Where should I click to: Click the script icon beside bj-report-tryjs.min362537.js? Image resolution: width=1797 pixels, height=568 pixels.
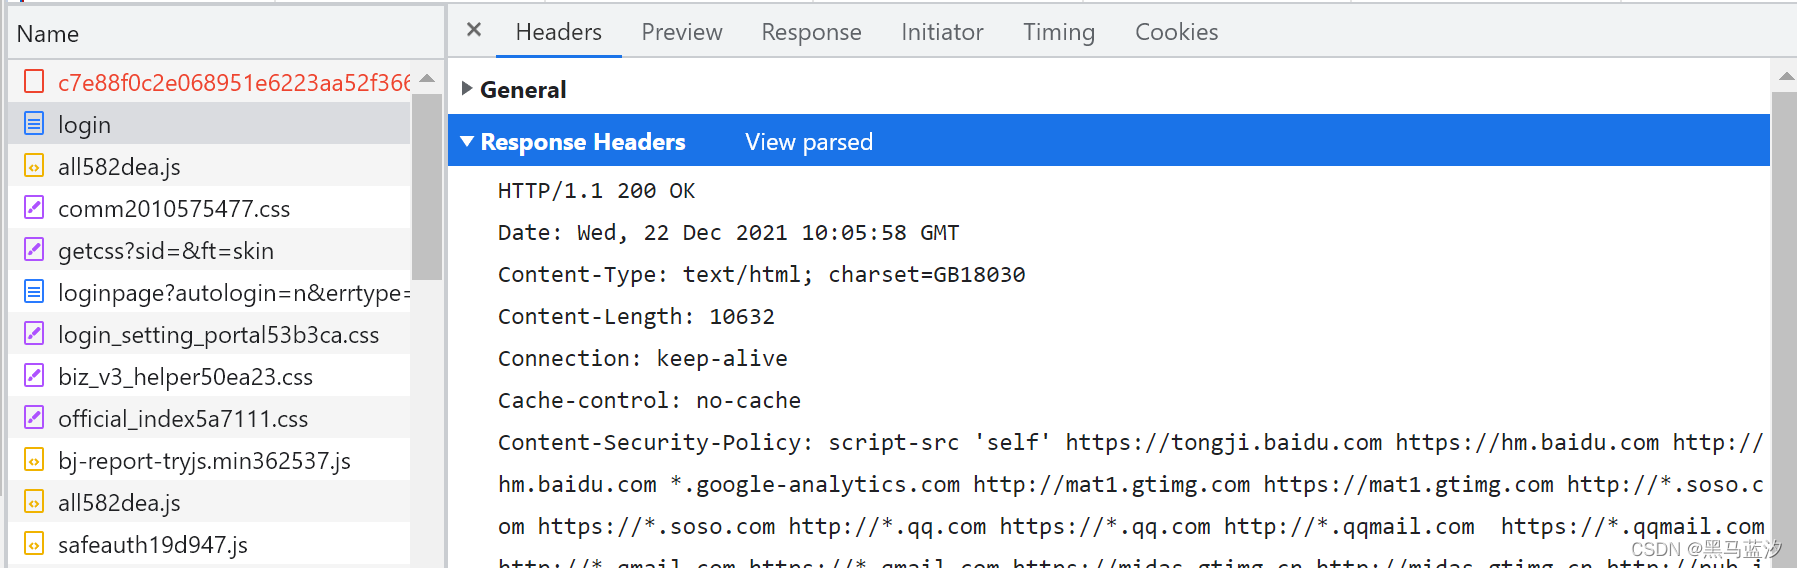[x=34, y=460]
